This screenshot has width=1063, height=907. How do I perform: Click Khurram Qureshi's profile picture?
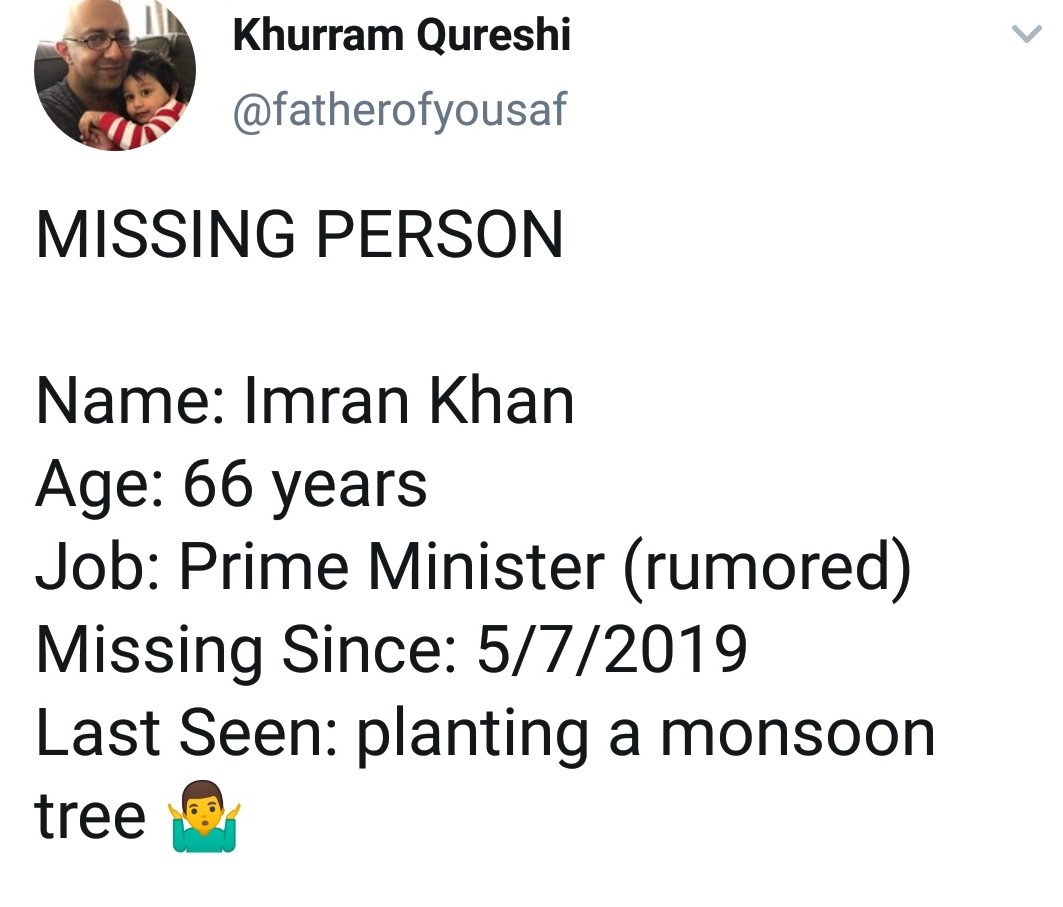point(115,74)
